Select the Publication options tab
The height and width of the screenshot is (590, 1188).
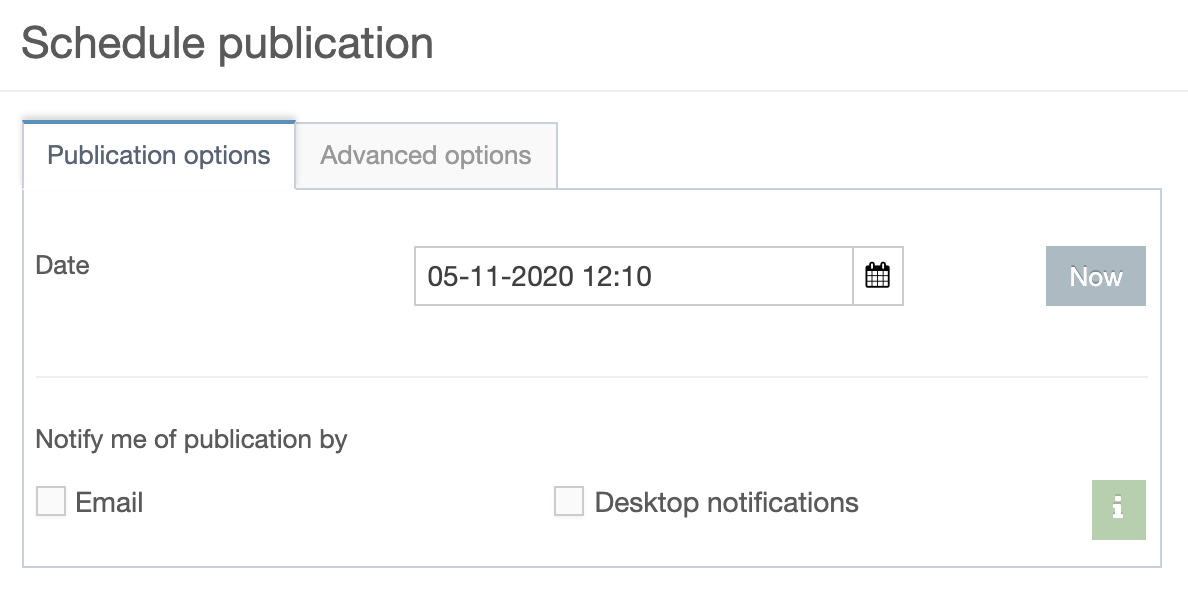158,155
